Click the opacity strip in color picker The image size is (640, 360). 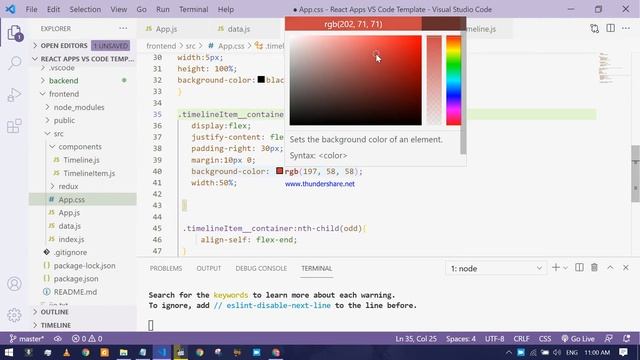tap(434, 80)
